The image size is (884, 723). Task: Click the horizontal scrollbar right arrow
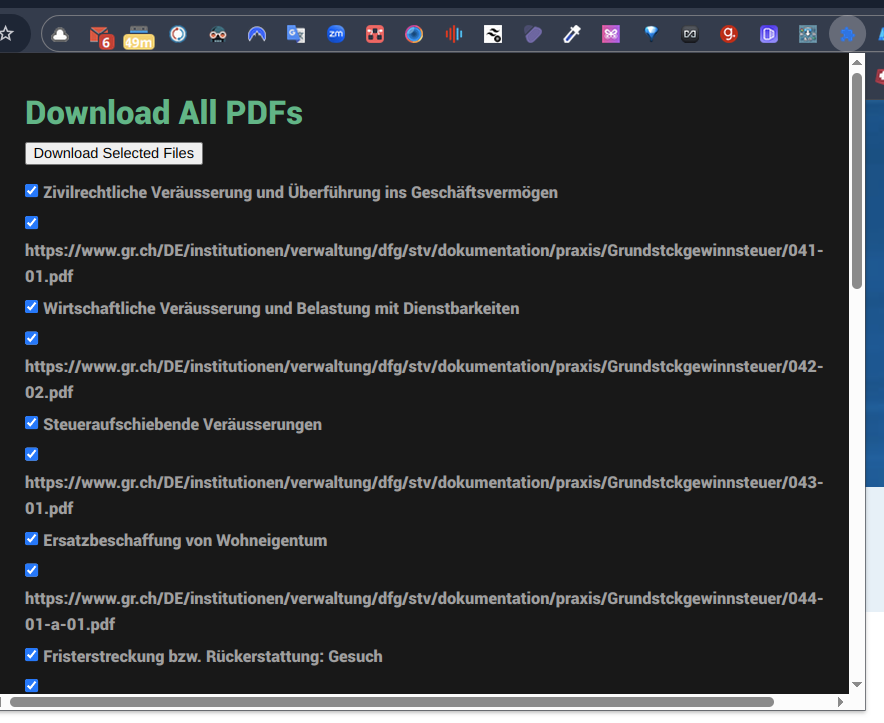(x=841, y=702)
